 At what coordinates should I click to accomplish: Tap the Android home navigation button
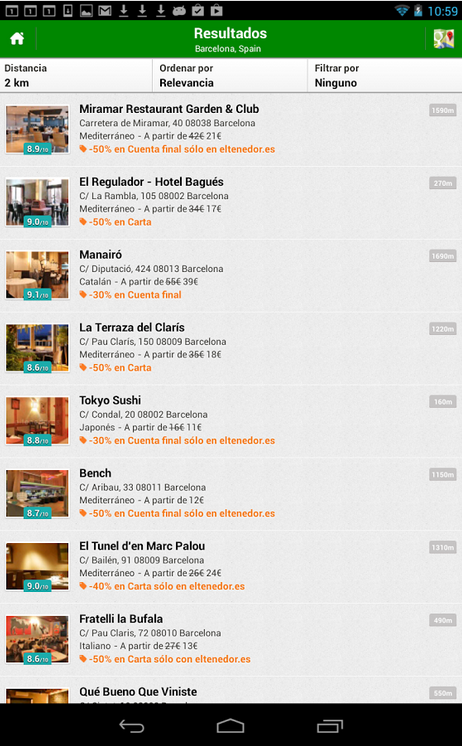[230, 726]
